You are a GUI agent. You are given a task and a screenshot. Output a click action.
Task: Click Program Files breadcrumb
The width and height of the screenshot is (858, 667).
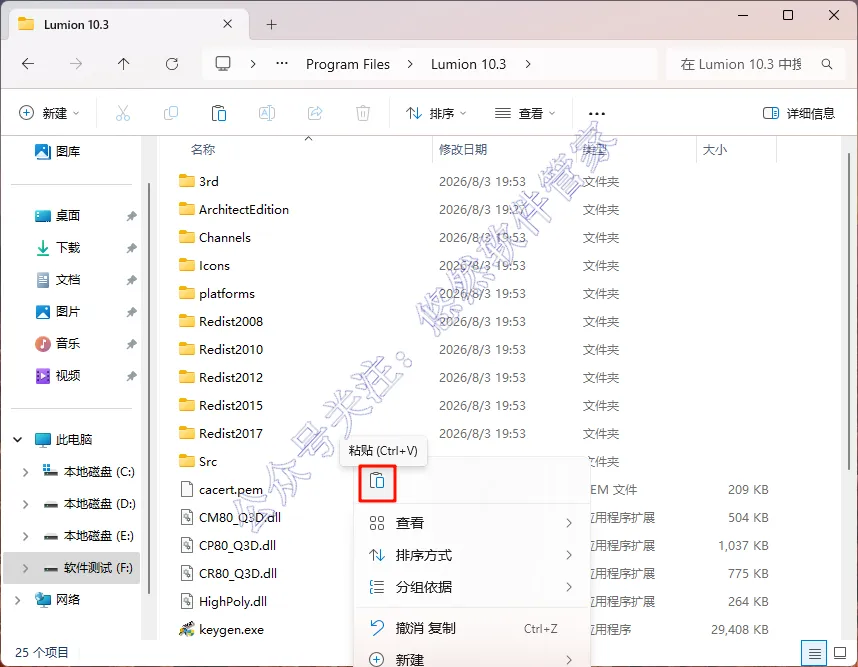point(347,64)
